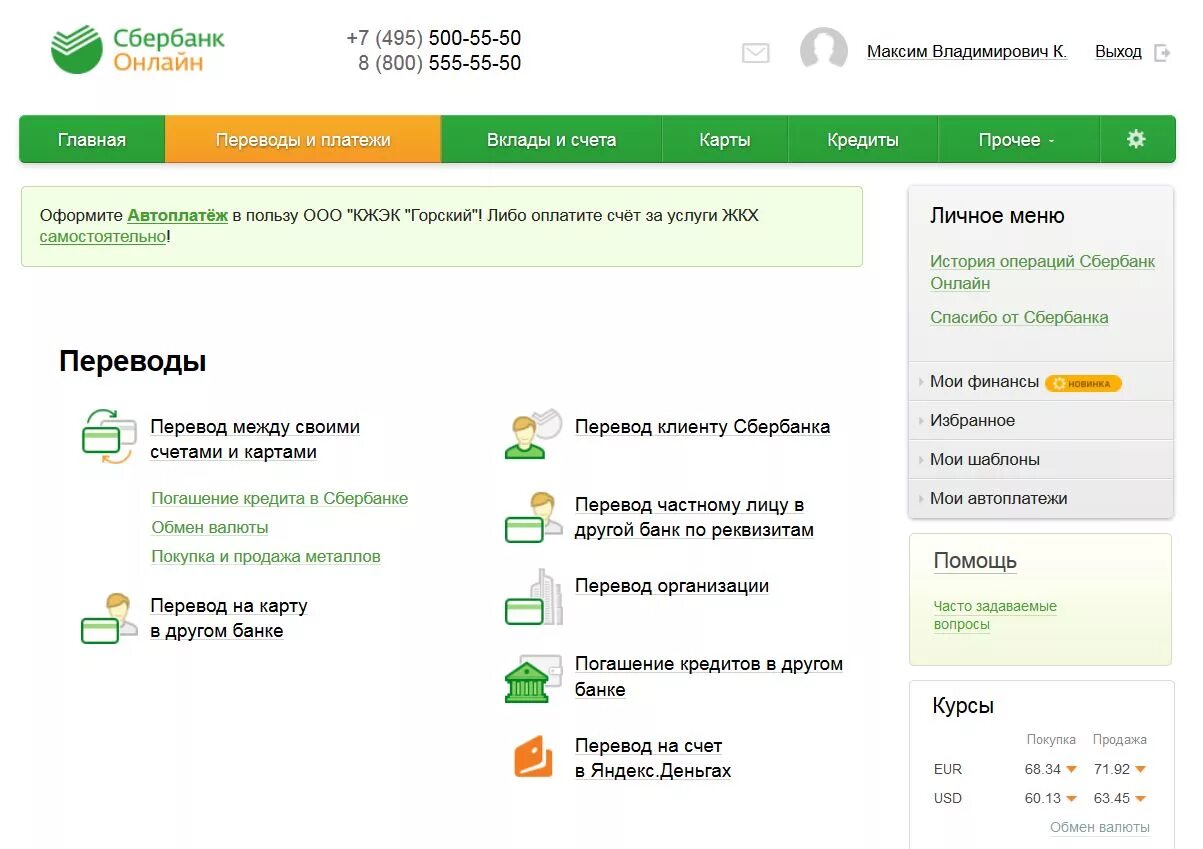Click the Выход logout link
The image size is (1203, 849).
[x=1118, y=51]
